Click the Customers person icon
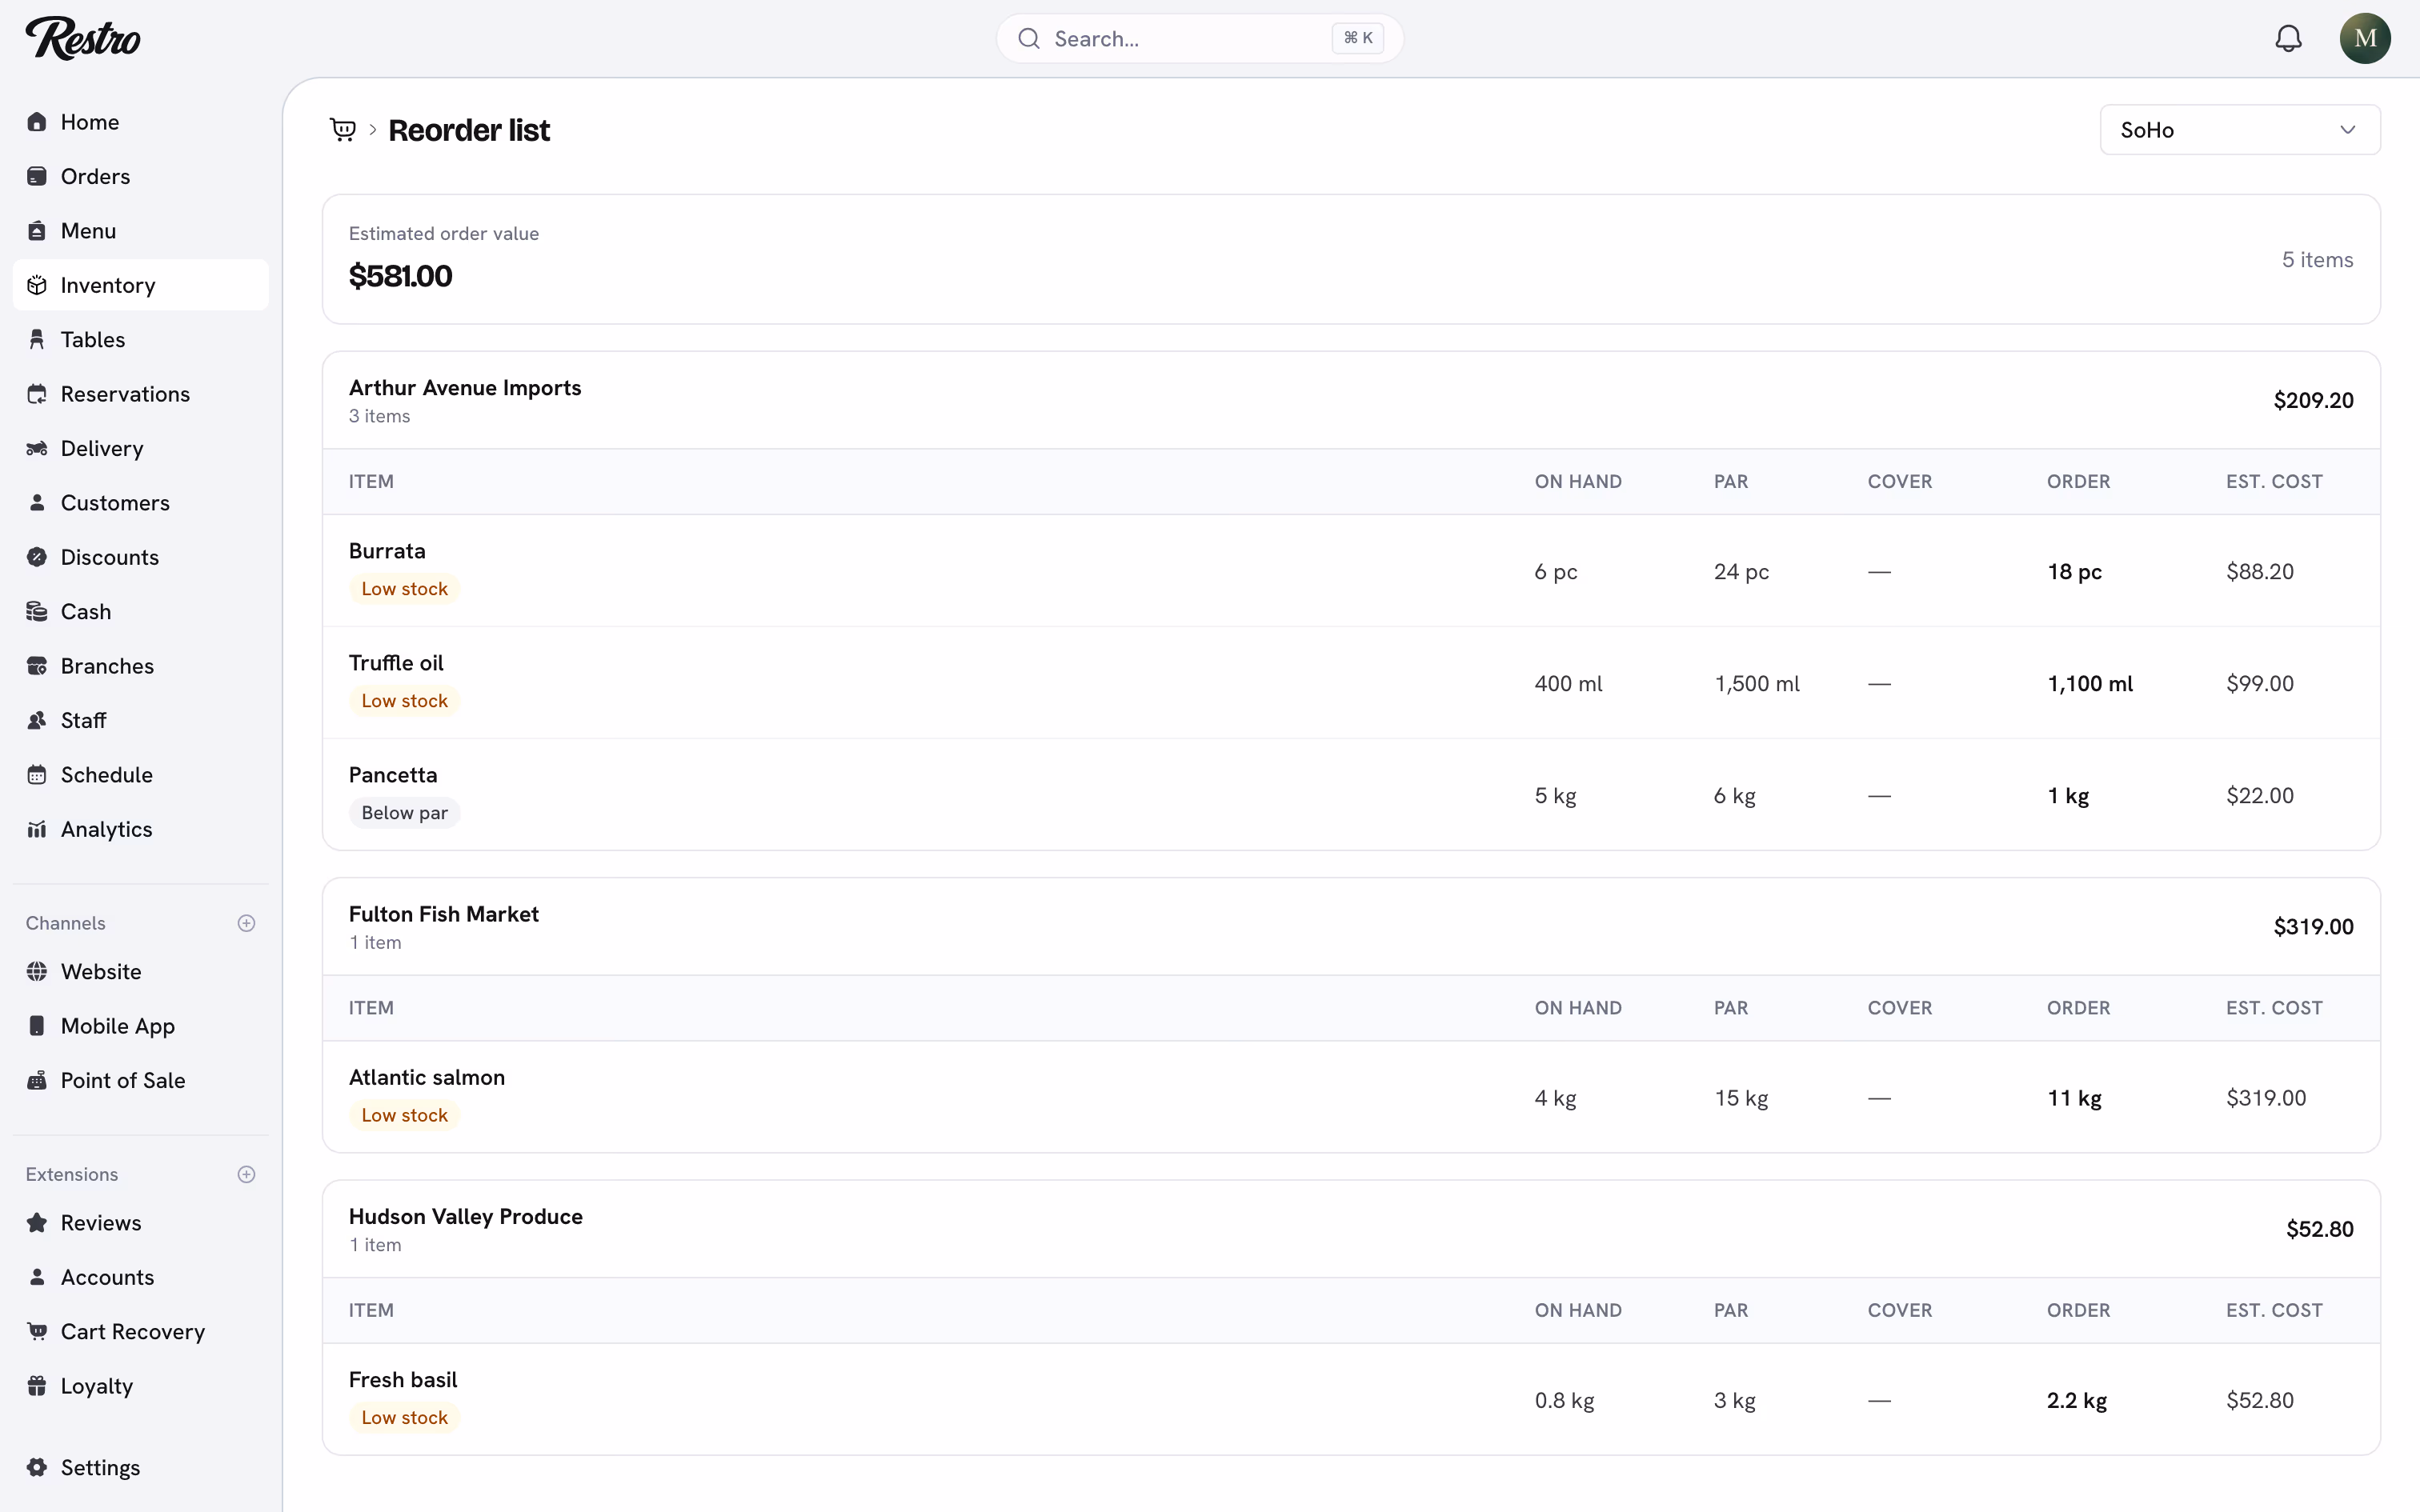2420x1512 pixels. pyautogui.click(x=37, y=503)
